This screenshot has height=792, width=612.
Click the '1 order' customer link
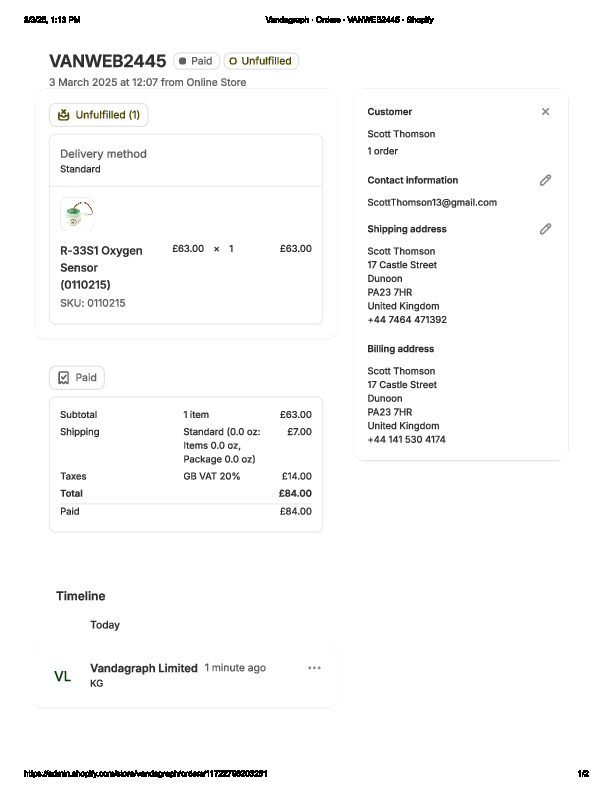click(382, 151)
